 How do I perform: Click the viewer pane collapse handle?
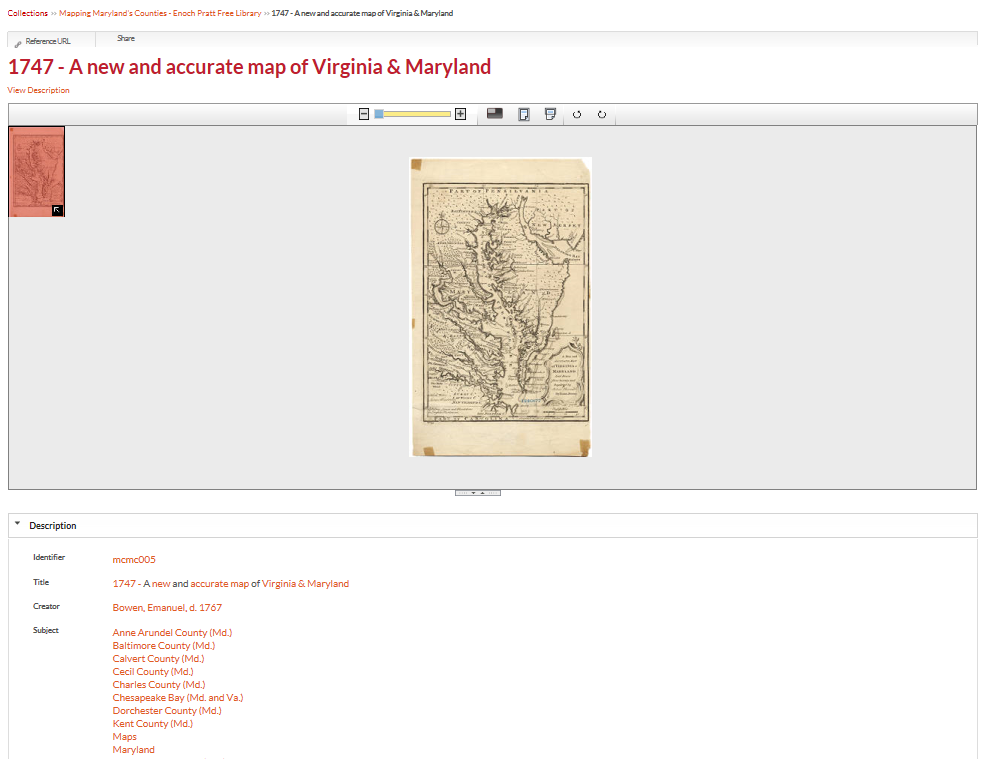coord(478,493)
